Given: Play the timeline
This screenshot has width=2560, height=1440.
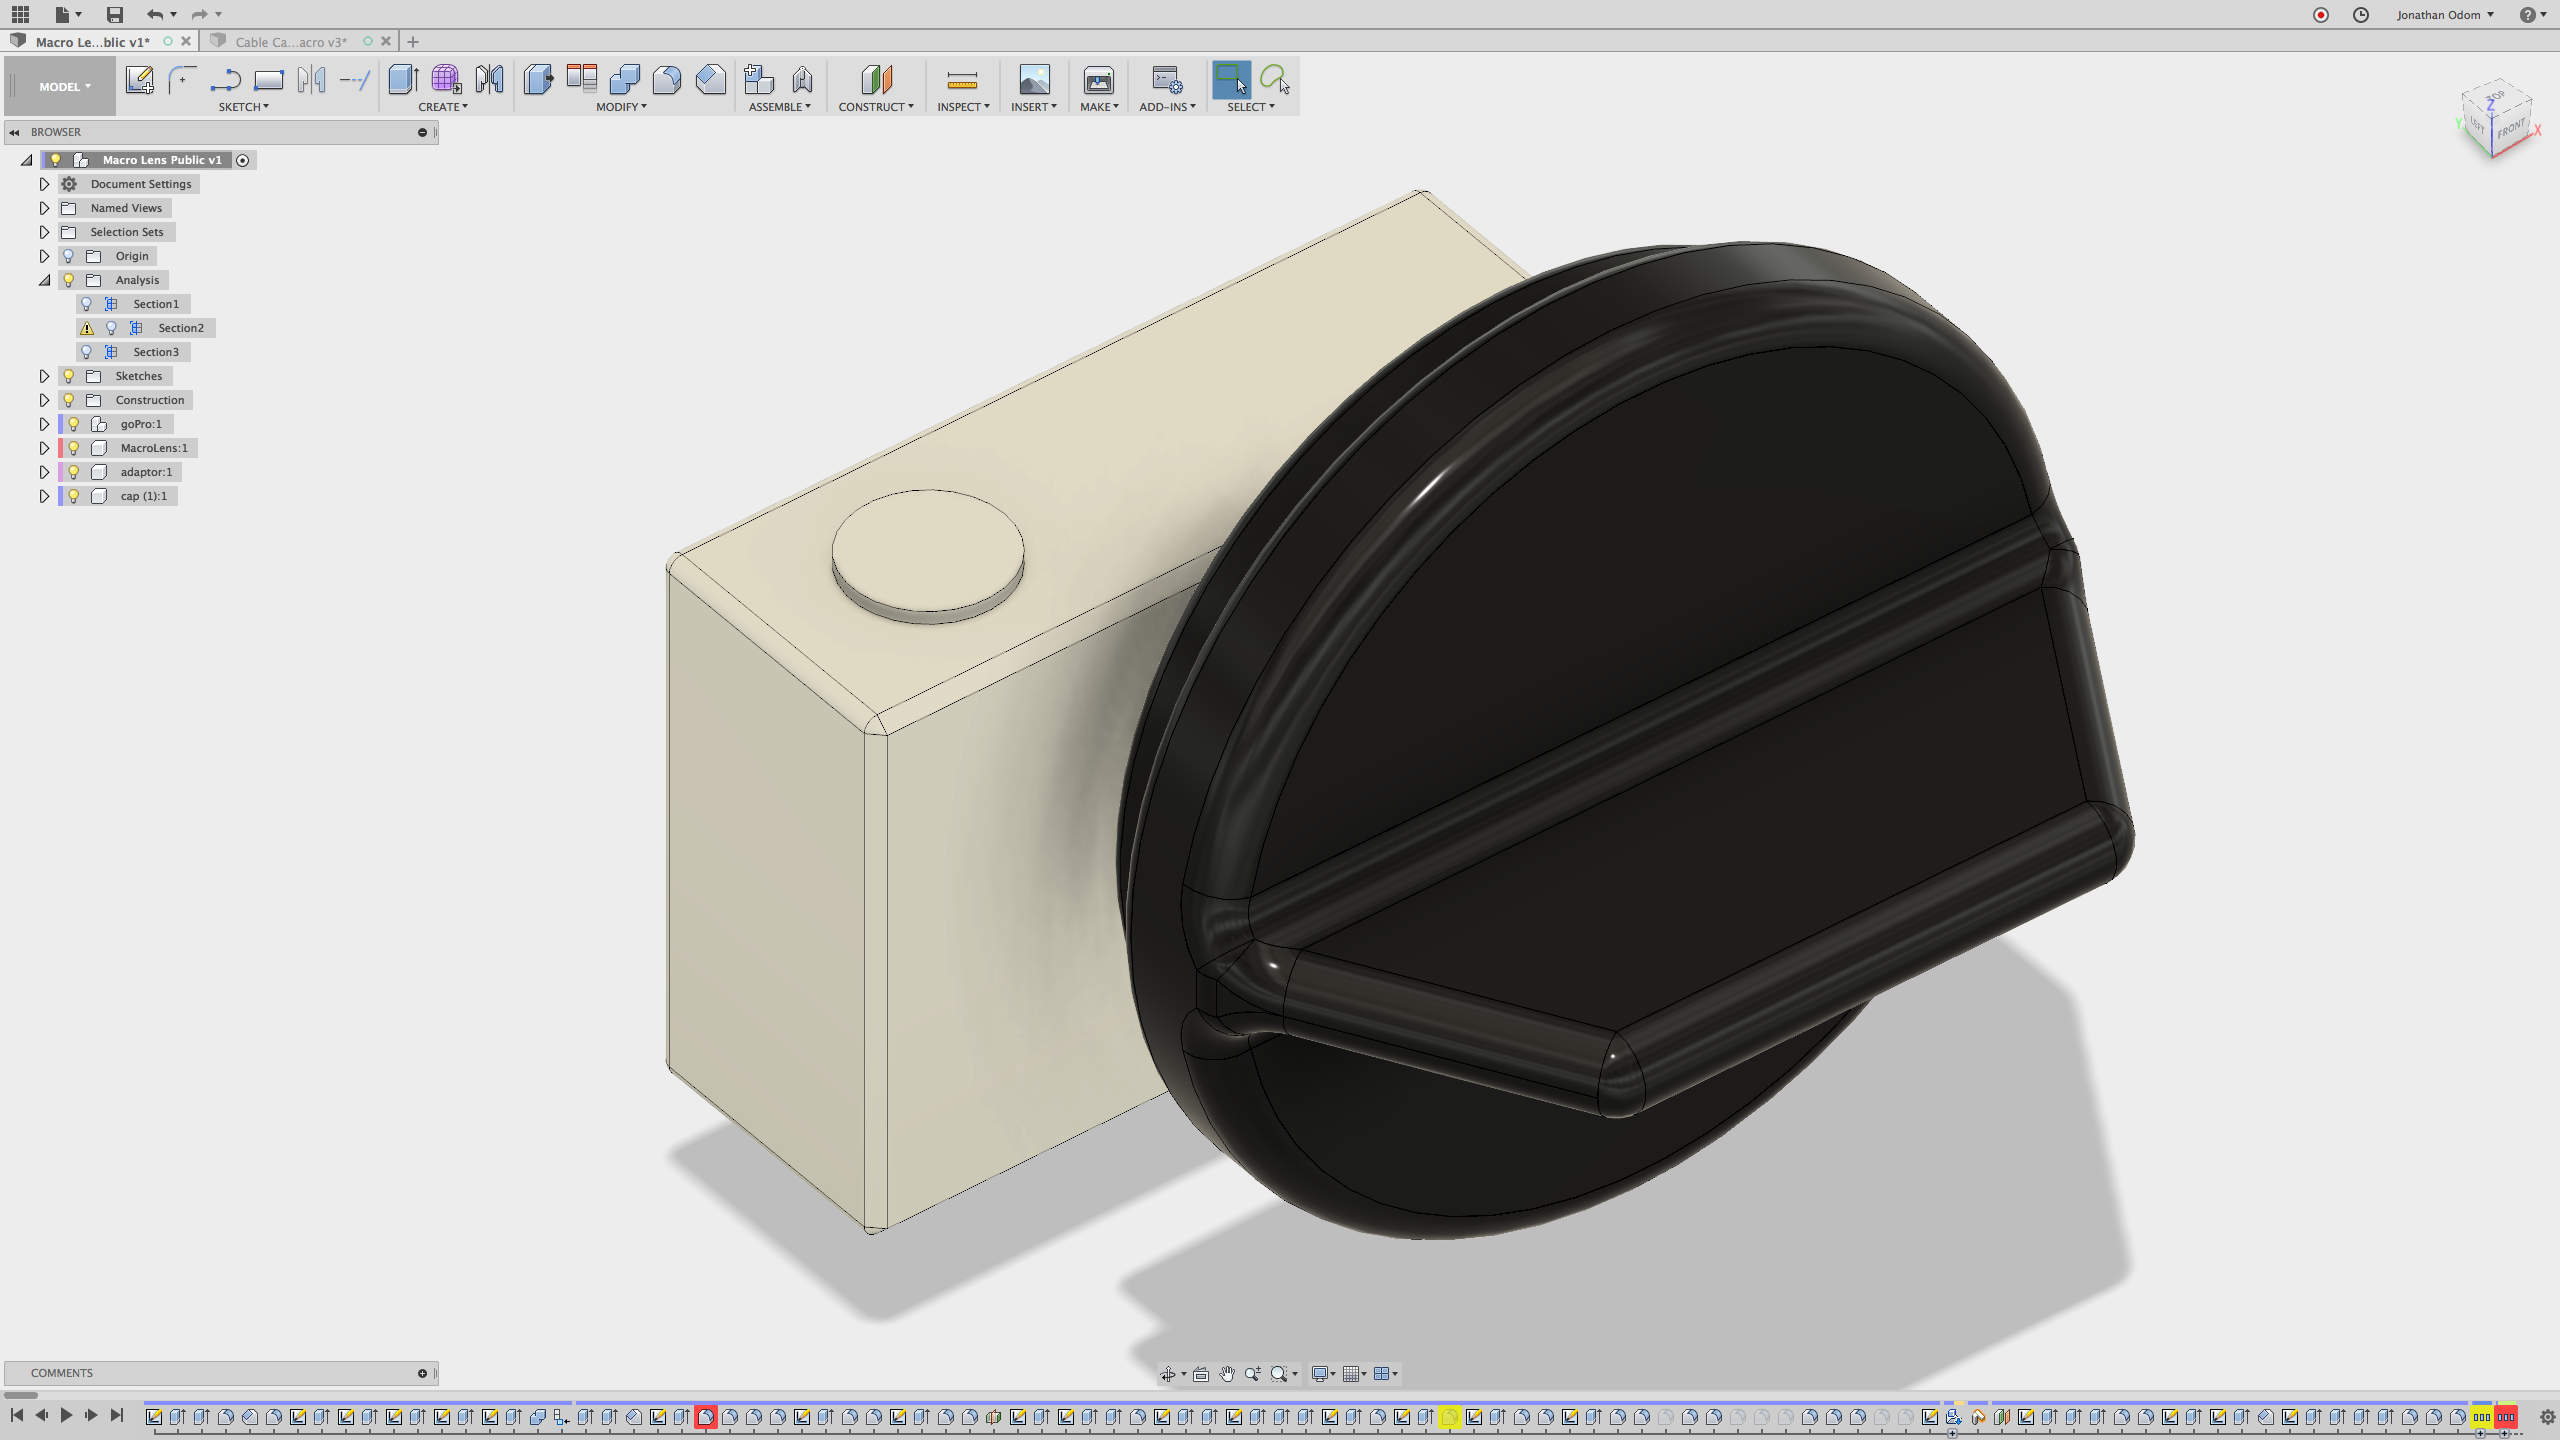Looking at the screenshot, I should point(66,1415).
